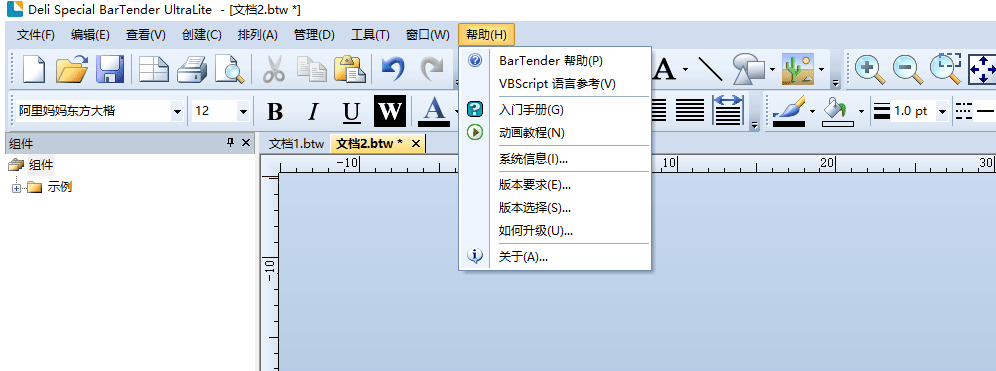996x371 pixels.
Task: Create a new blank document
Action: click(33, 69)
